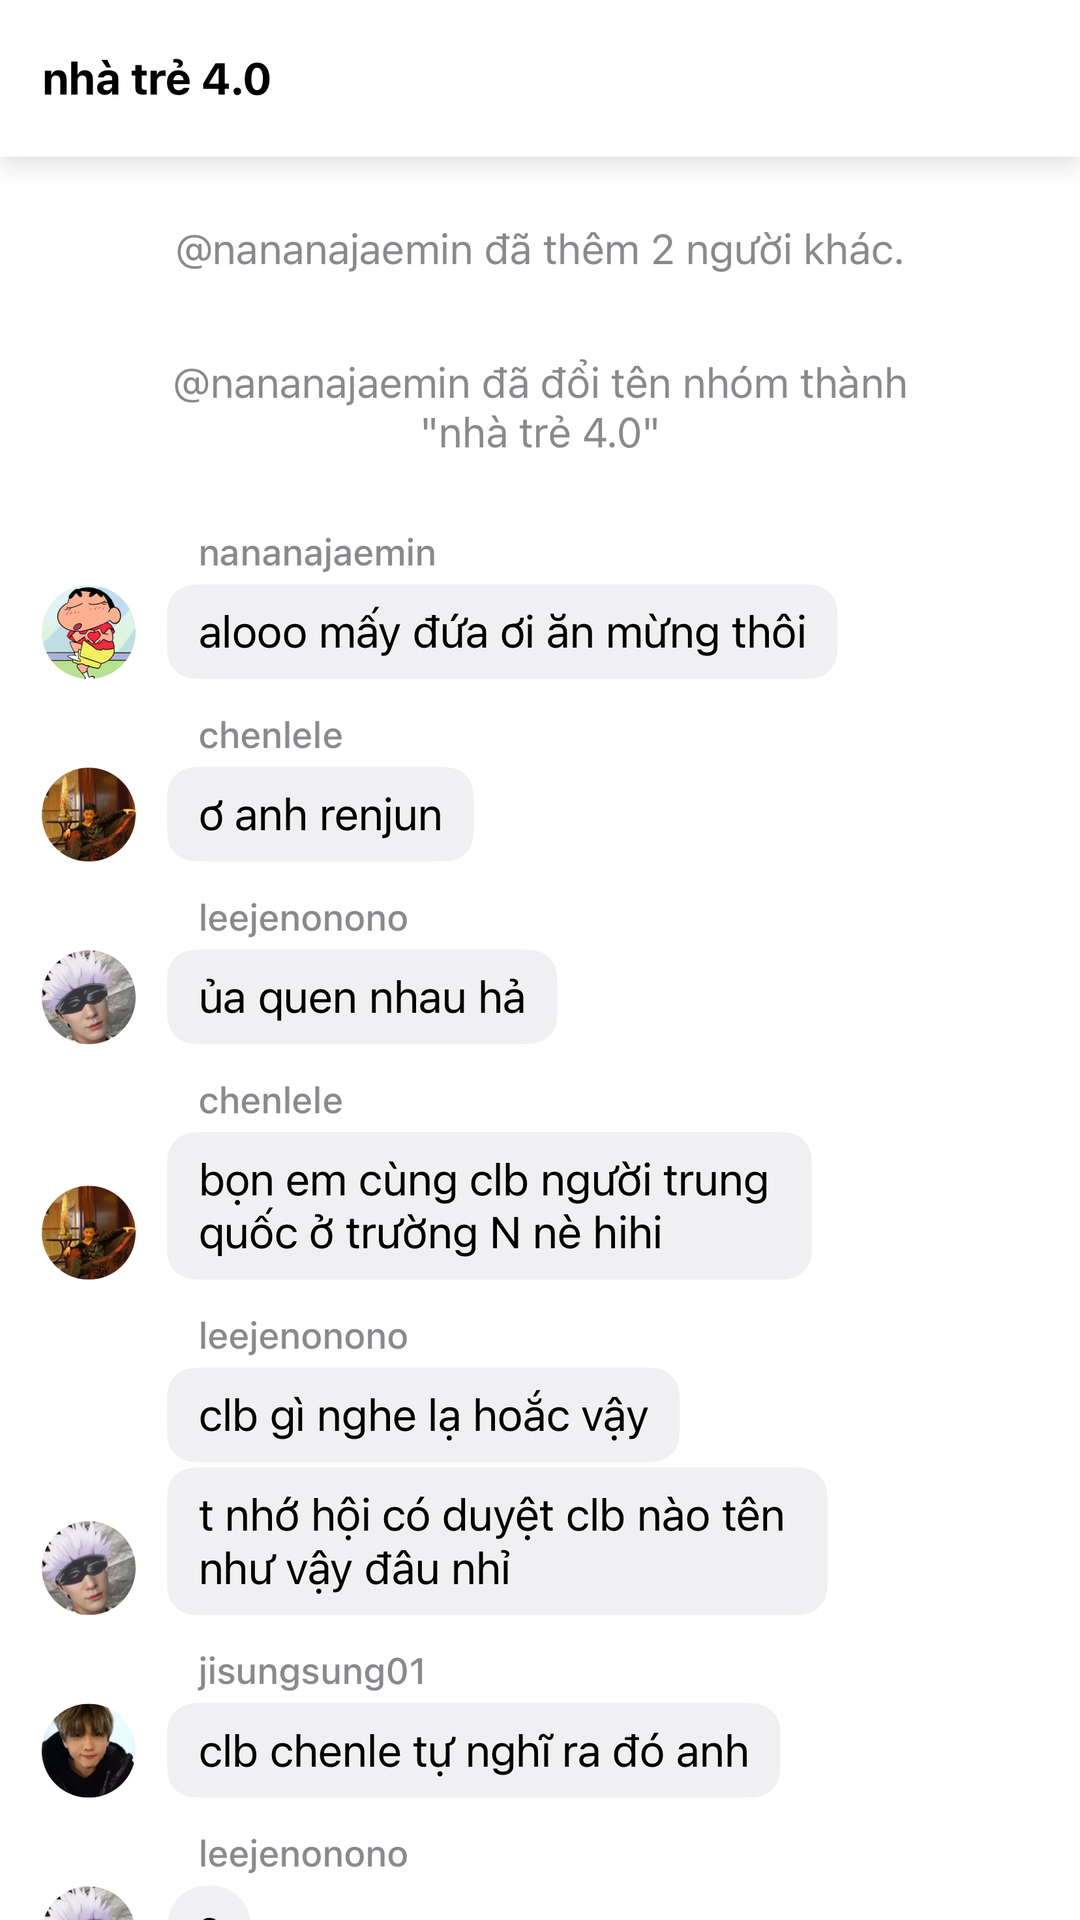Tap the "ơ anh renjun" message bubble
This screenshot has height=1920, width=1080.
[320, 814]
